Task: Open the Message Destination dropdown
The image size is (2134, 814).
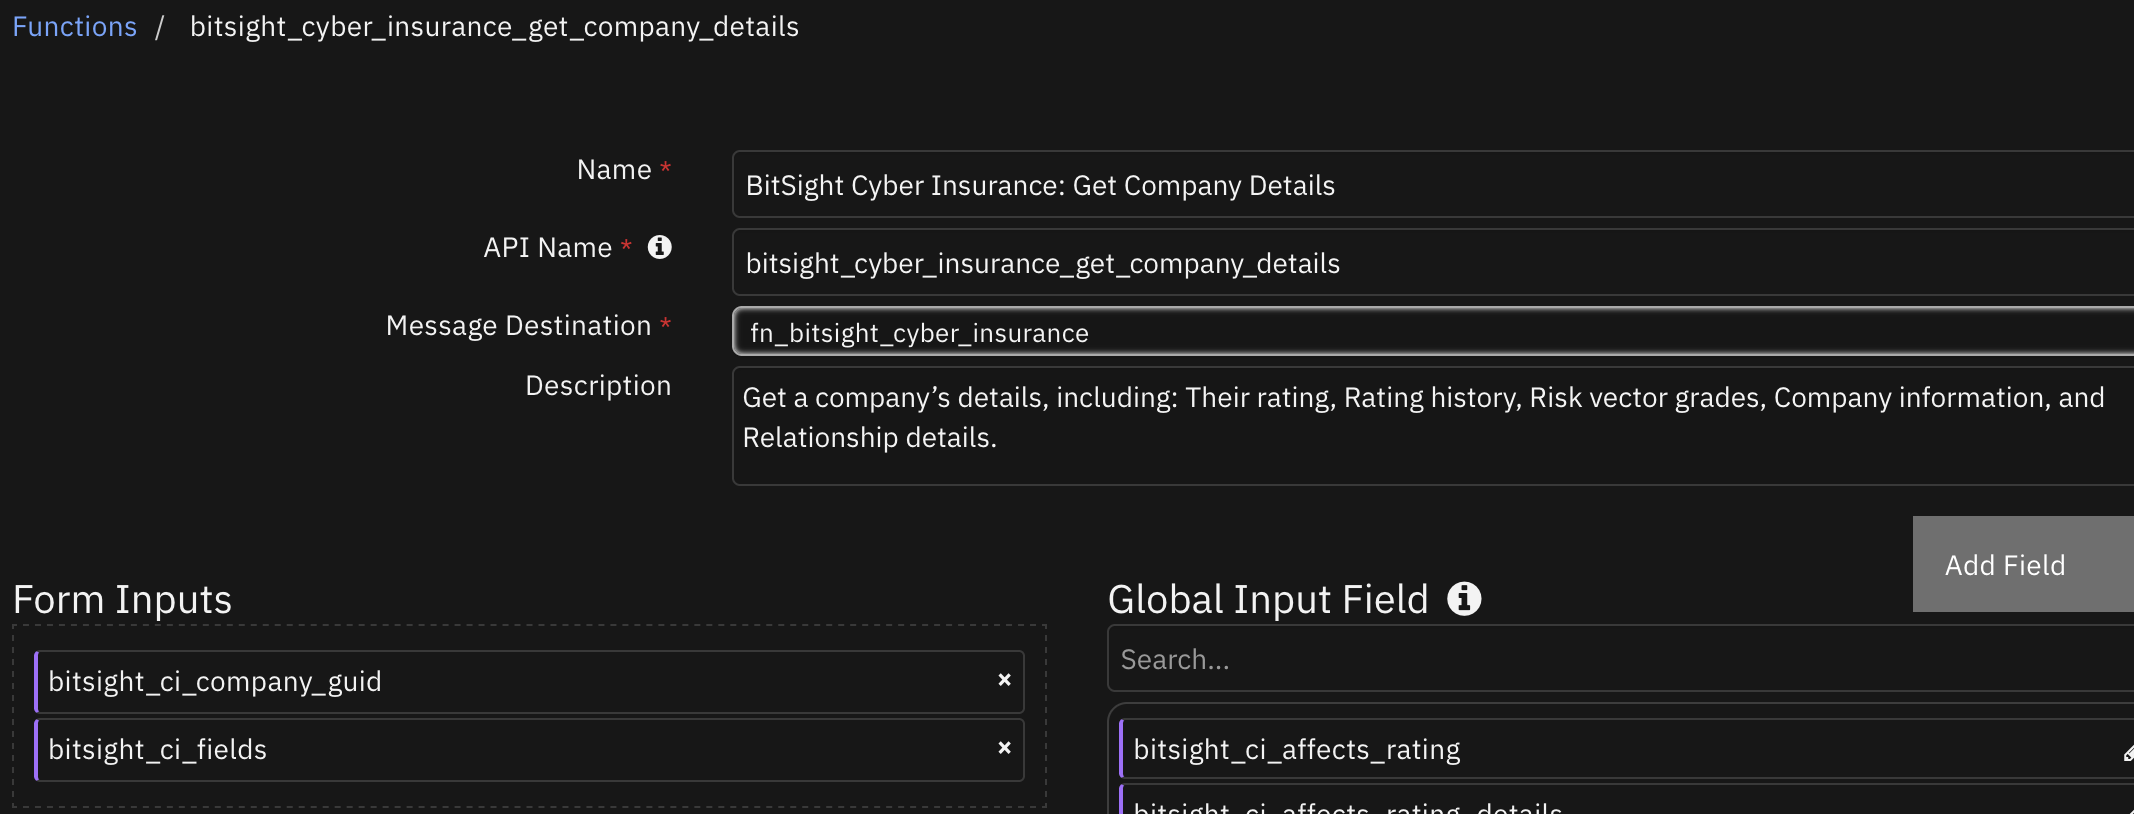Action: (x=1433, y=332)
